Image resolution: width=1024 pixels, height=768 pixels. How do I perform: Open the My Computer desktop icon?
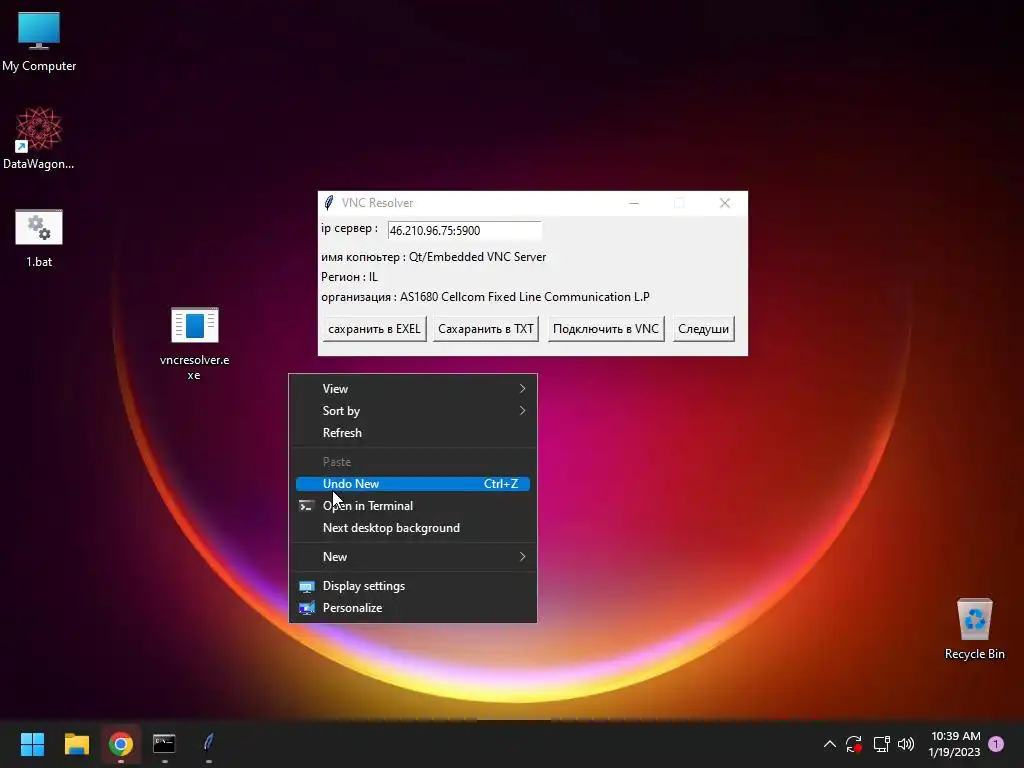(39, 41)
